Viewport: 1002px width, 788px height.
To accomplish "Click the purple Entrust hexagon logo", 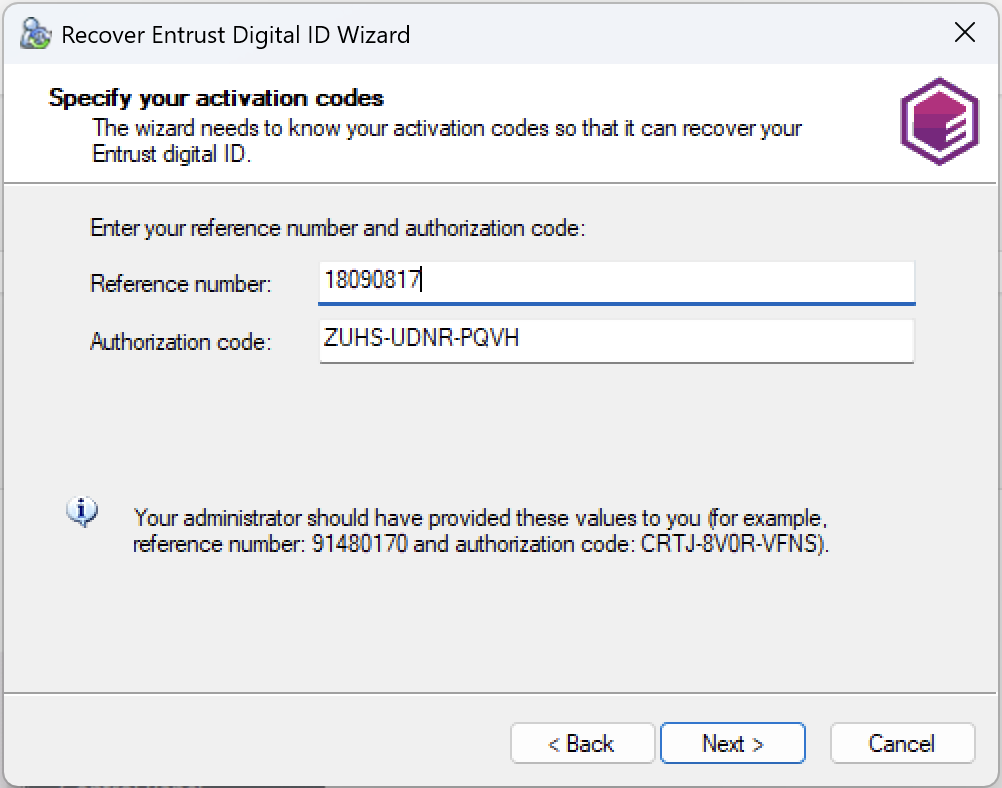I will coord(938,121).
